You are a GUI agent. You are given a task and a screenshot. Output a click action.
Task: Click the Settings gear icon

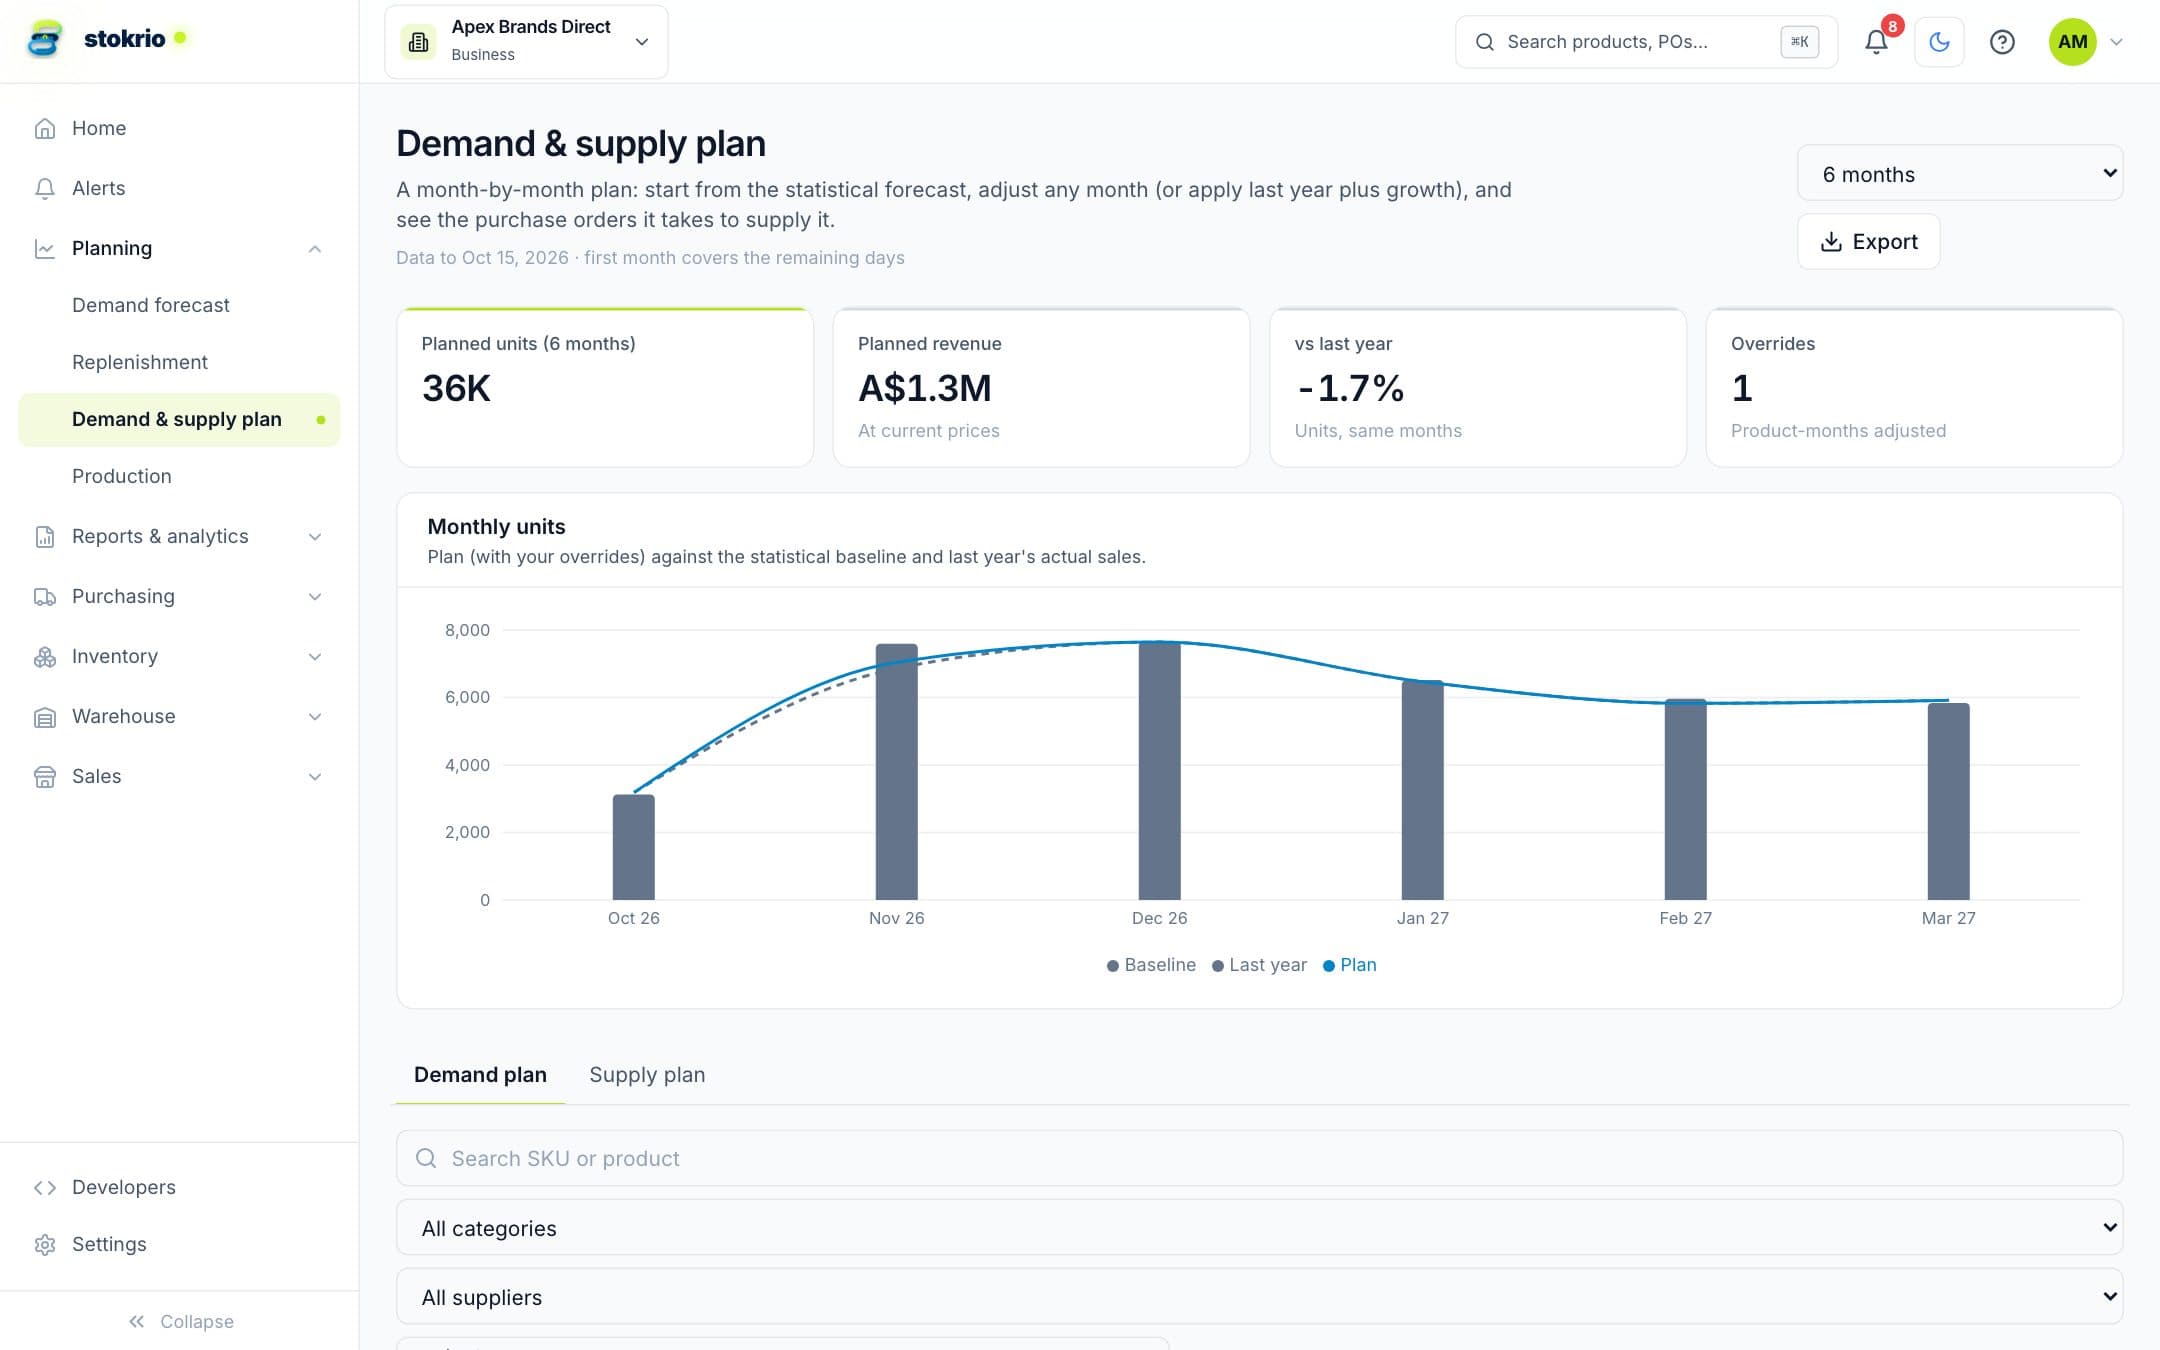coord(45,1244)
